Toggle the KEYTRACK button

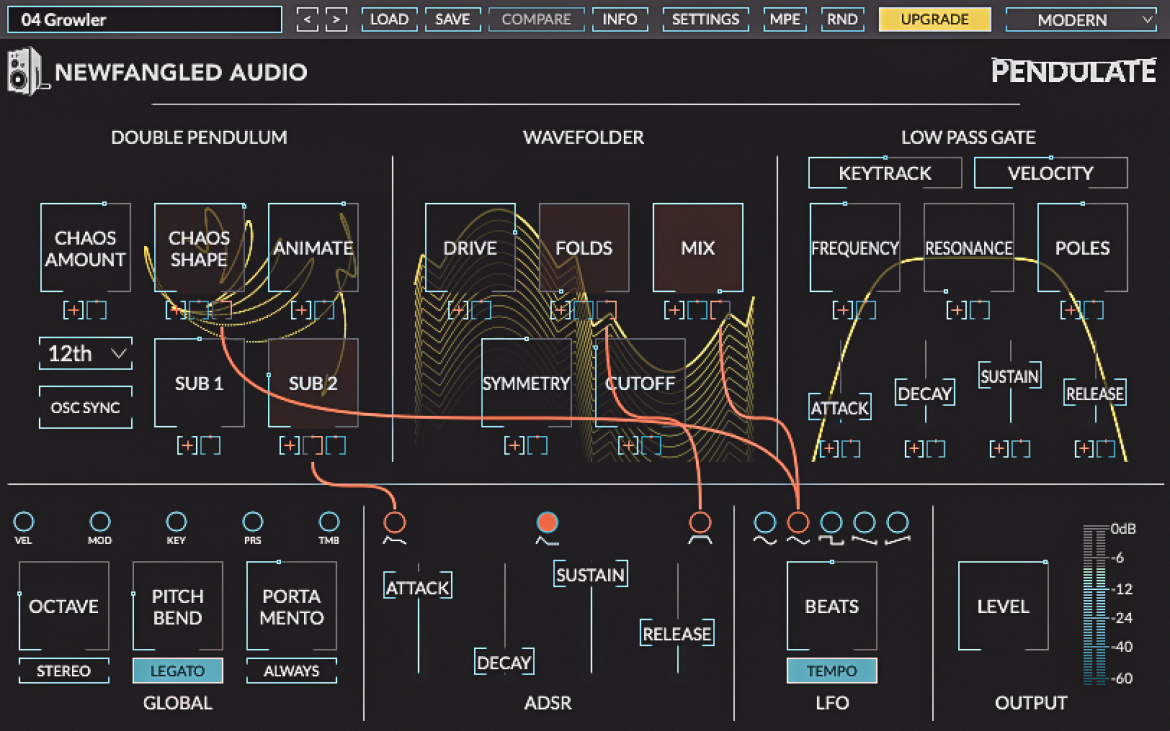point(885,173)
